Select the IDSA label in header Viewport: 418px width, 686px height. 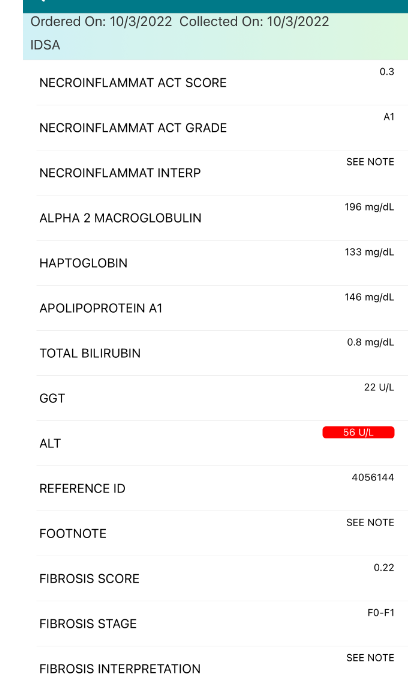[45, 45]
